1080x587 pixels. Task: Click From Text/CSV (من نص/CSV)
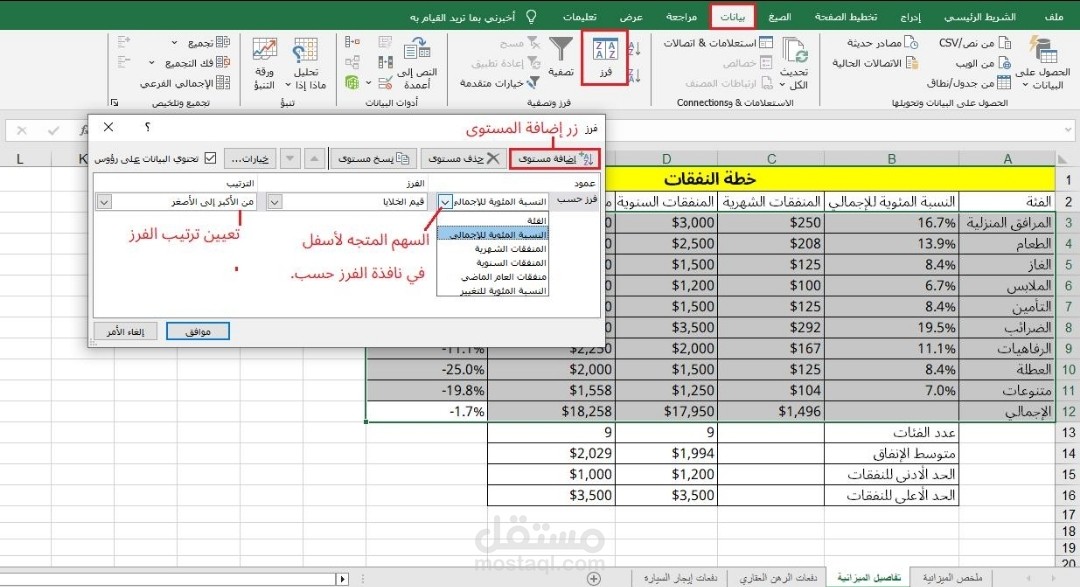tap(975, 43)
